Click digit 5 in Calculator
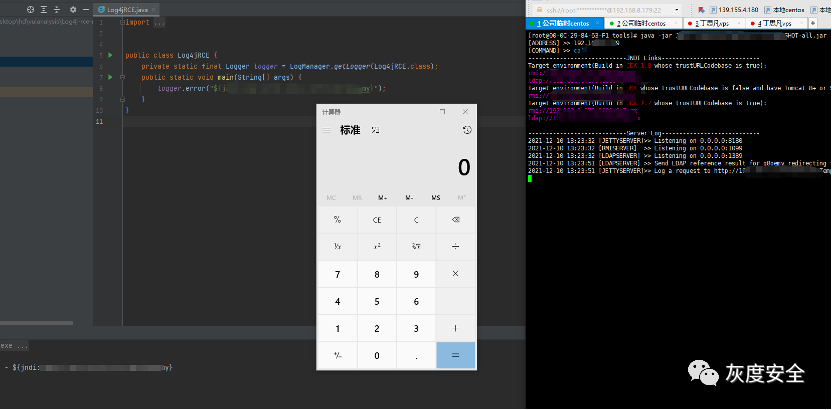This screenshot has height=410, width=832. [x=377, y=301]
